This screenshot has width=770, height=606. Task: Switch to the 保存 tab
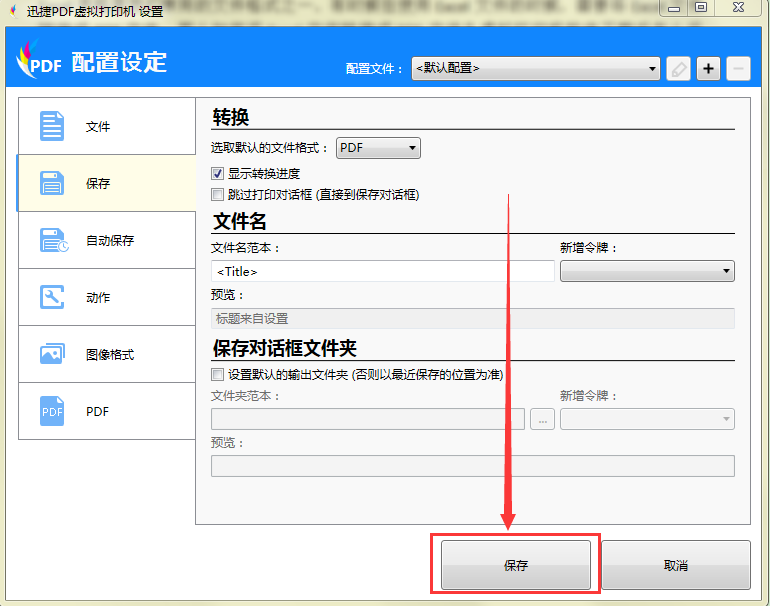click(107, 183)
